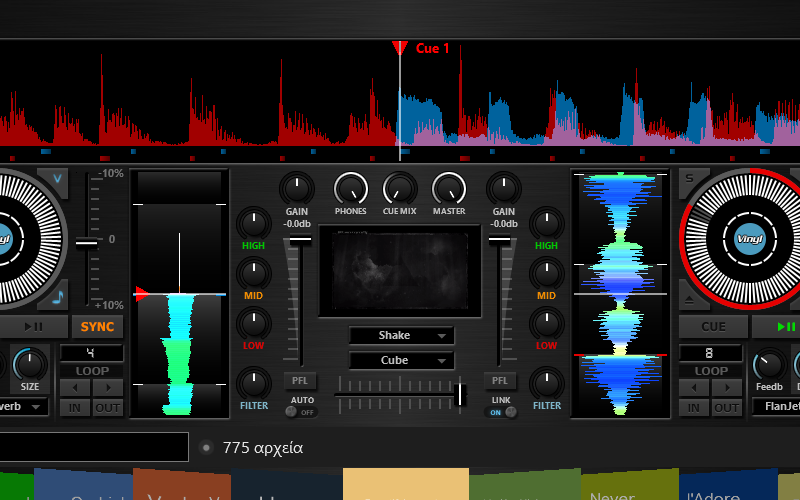This screenshot has height=500, width=800.
Task: Click the right channel HIGH EQ knob
Action: click(x=546, y=223)
